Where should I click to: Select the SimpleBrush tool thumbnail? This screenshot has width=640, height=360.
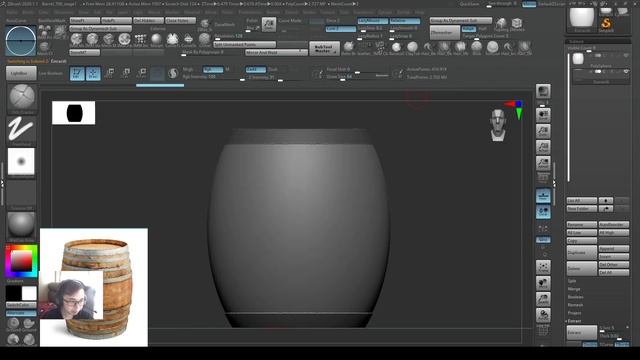606,24
